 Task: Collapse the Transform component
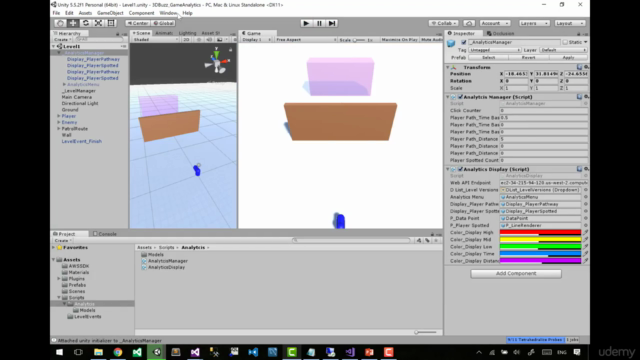(448, 67)
